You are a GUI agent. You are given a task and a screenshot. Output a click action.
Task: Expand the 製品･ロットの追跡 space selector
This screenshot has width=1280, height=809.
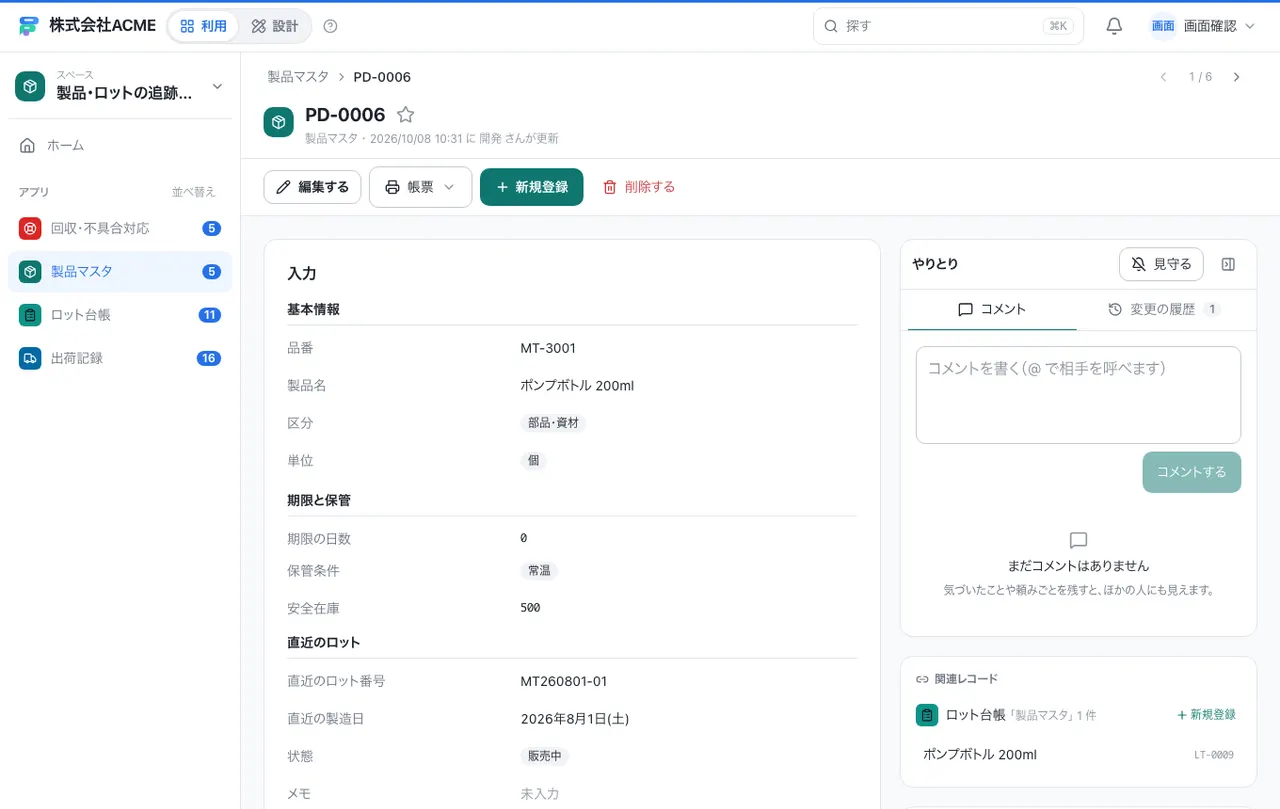pyautogui.click(x=120, y=87)
